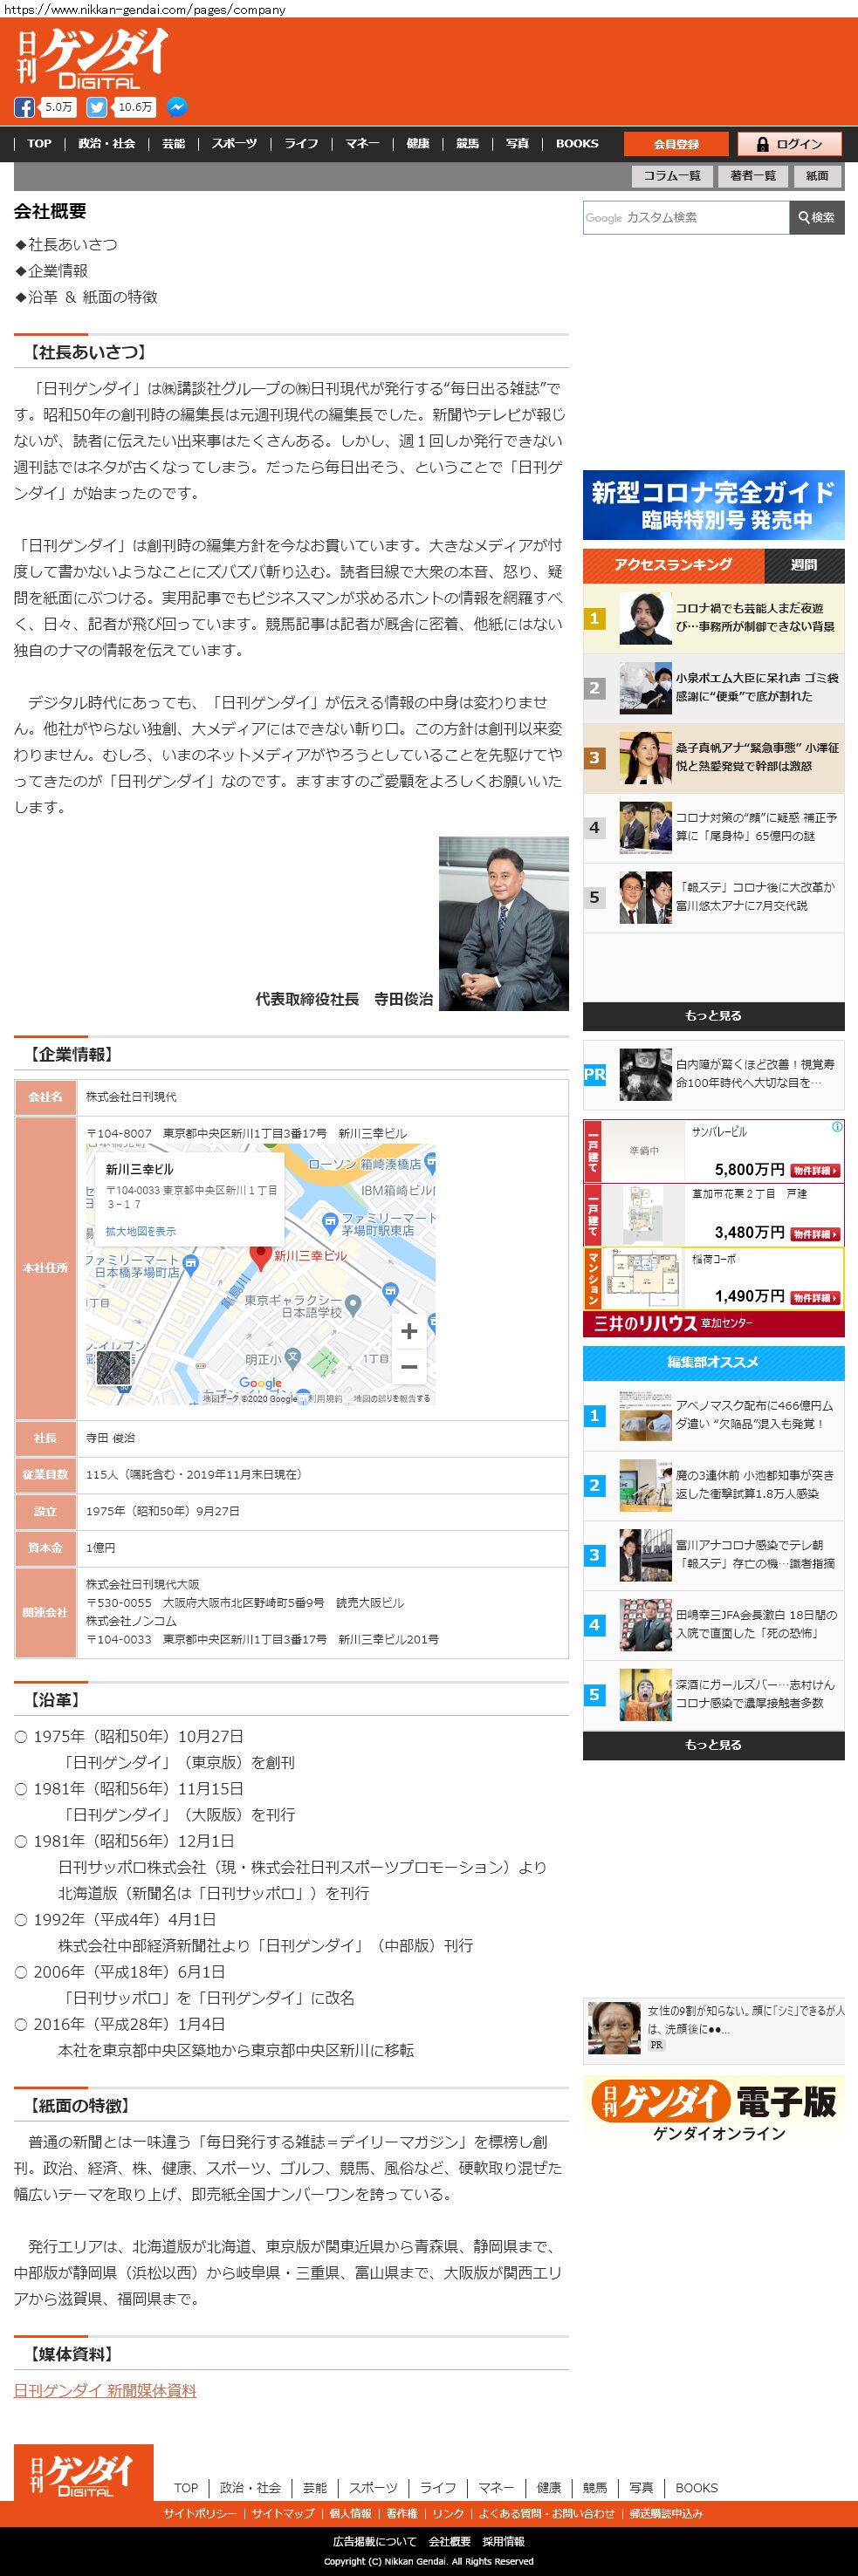The height and width of the screenshot is (2576, 858).
Task: Open 競馬 in main navigation
Action: (468, 144)
